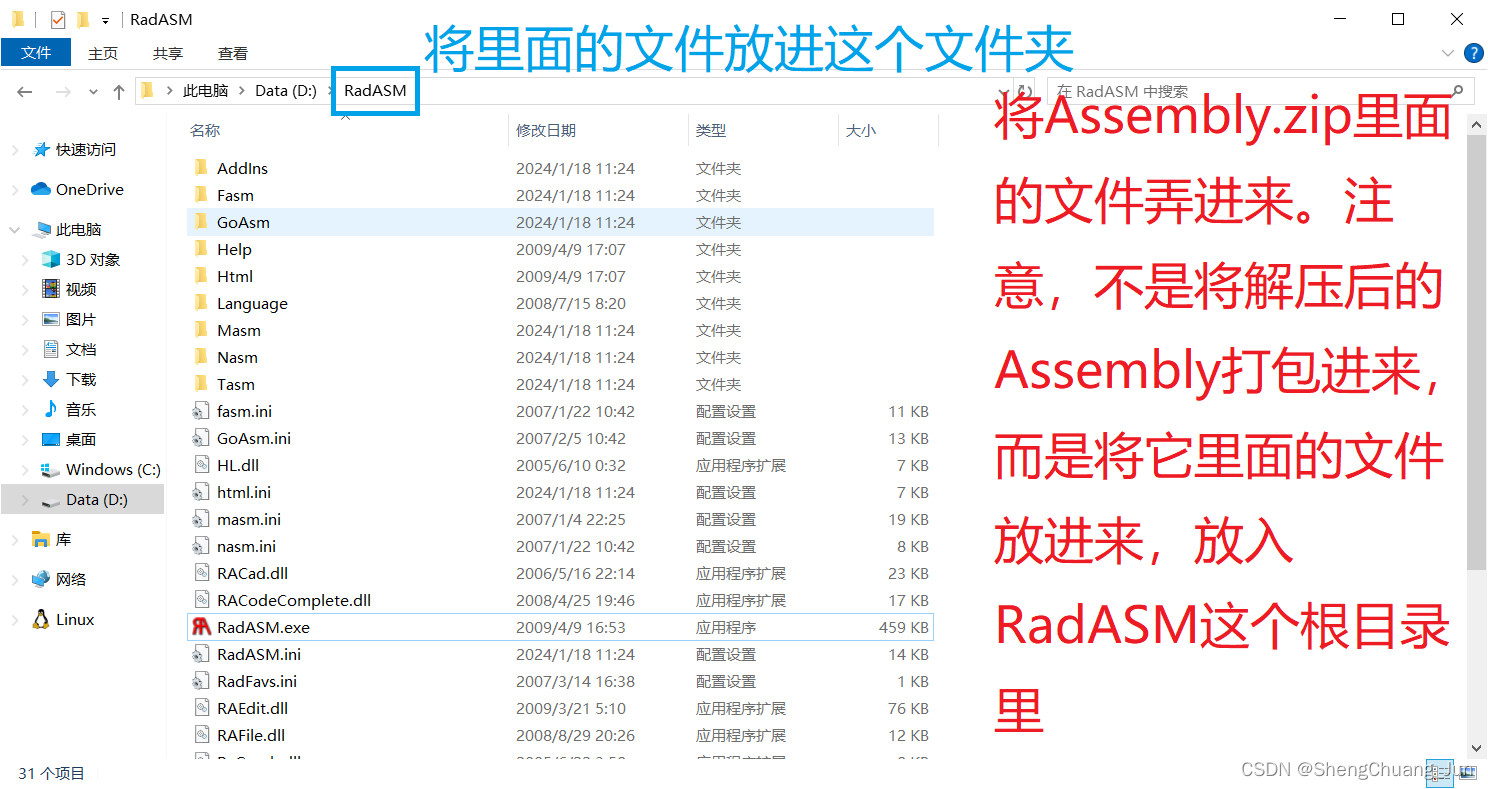
Task: Navigate to Data (D:) via breadcrumb
Action: 286,90
